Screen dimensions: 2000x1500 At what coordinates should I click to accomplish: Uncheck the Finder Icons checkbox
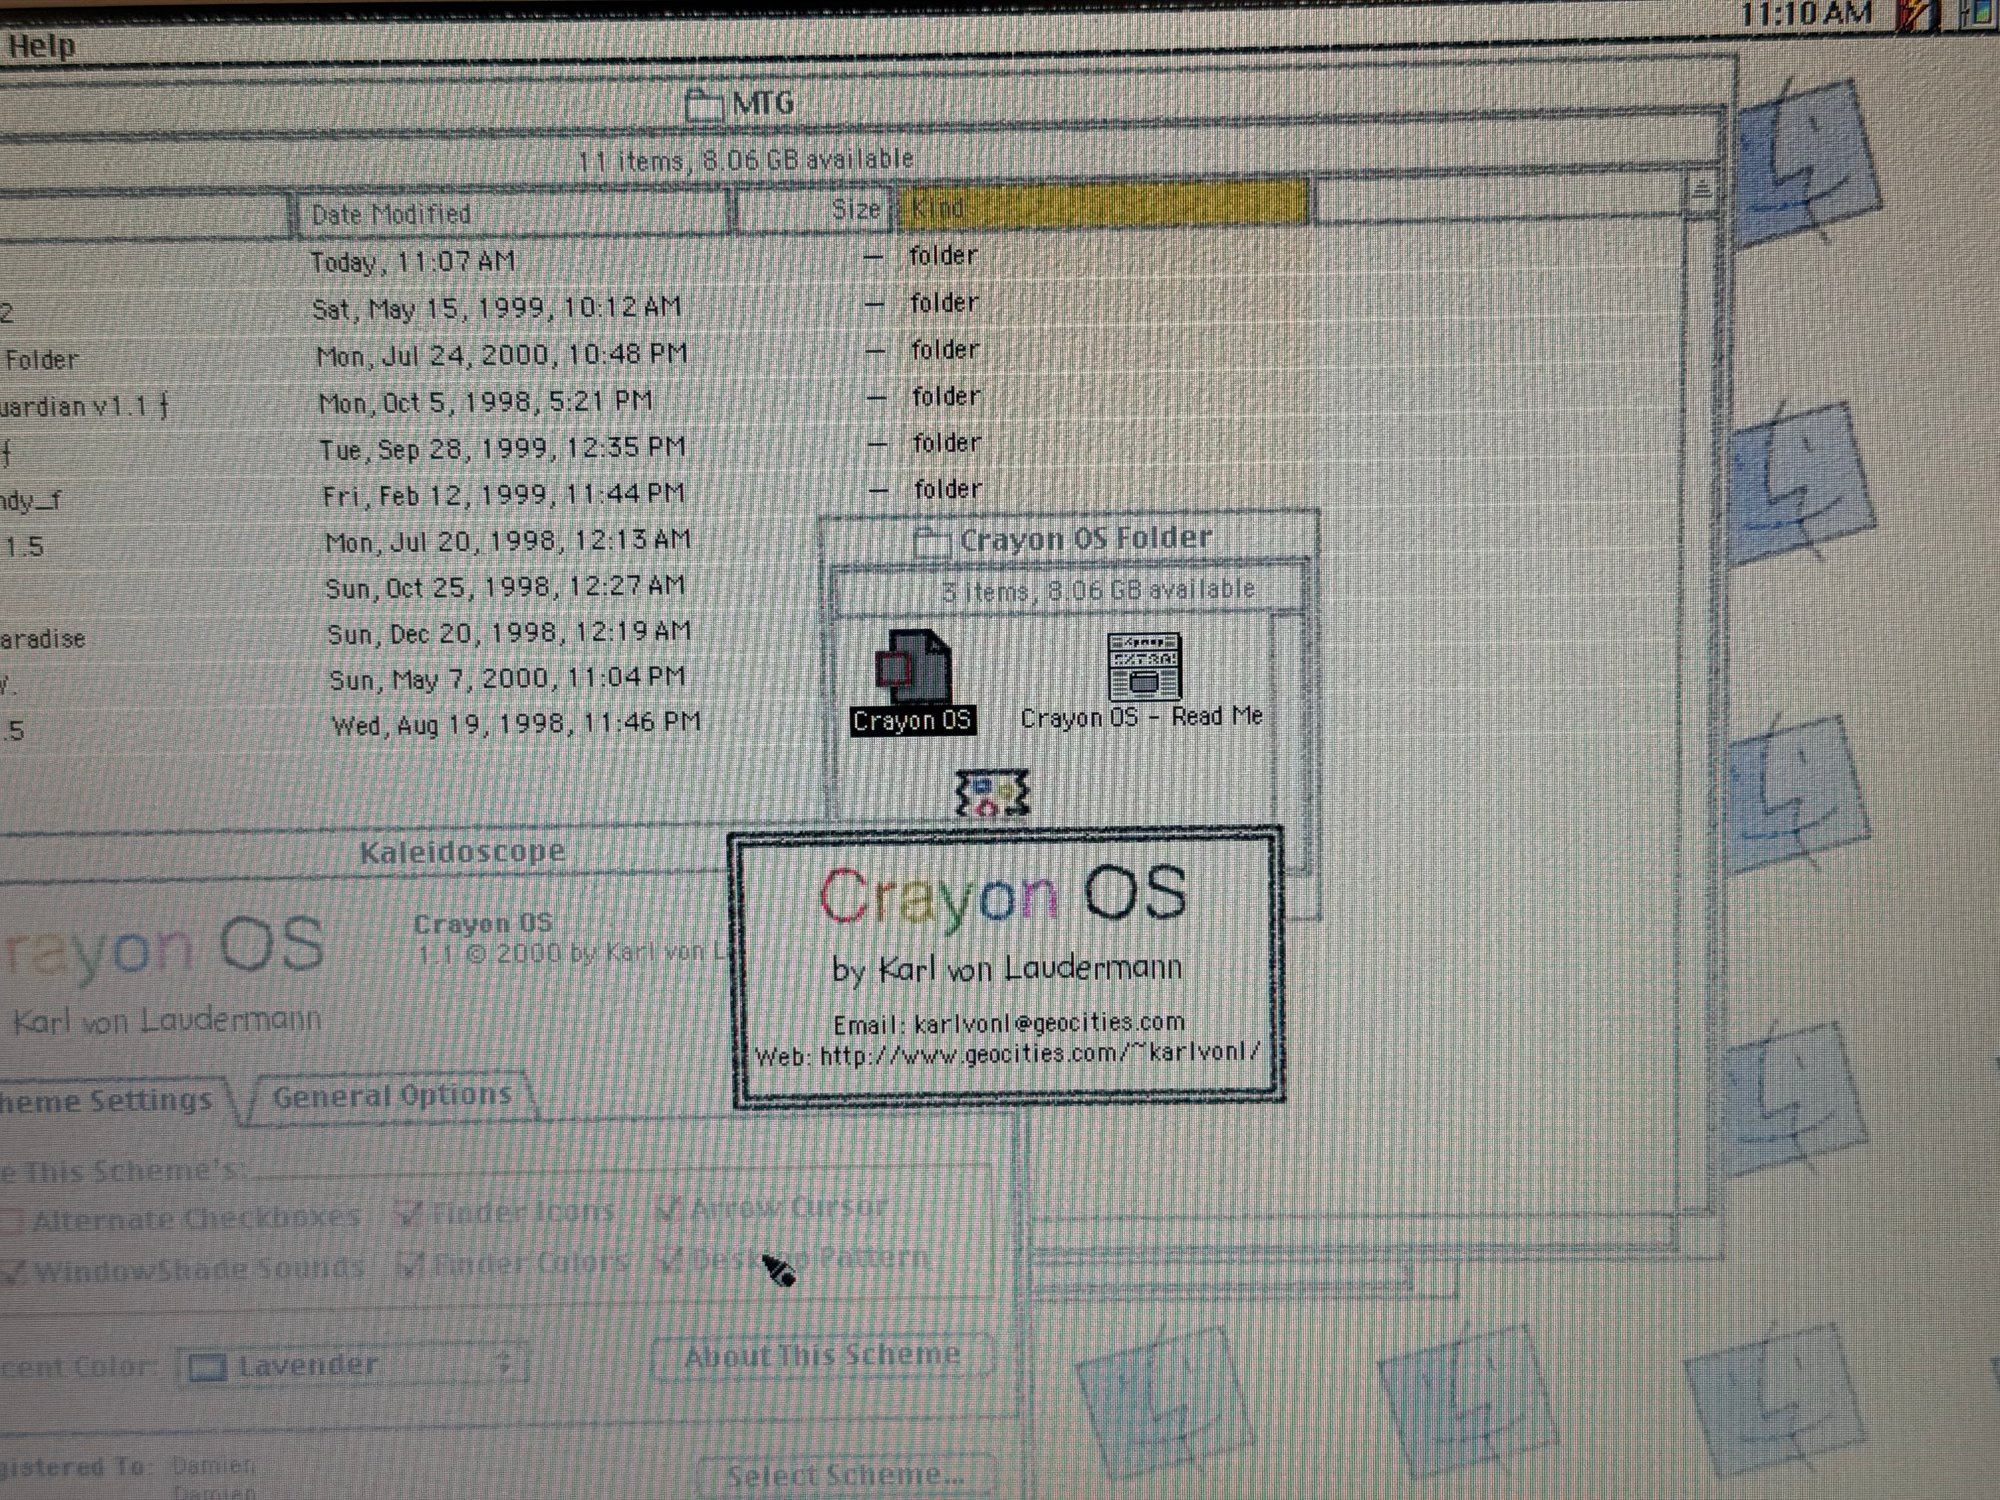click(x=408, y=1214)
